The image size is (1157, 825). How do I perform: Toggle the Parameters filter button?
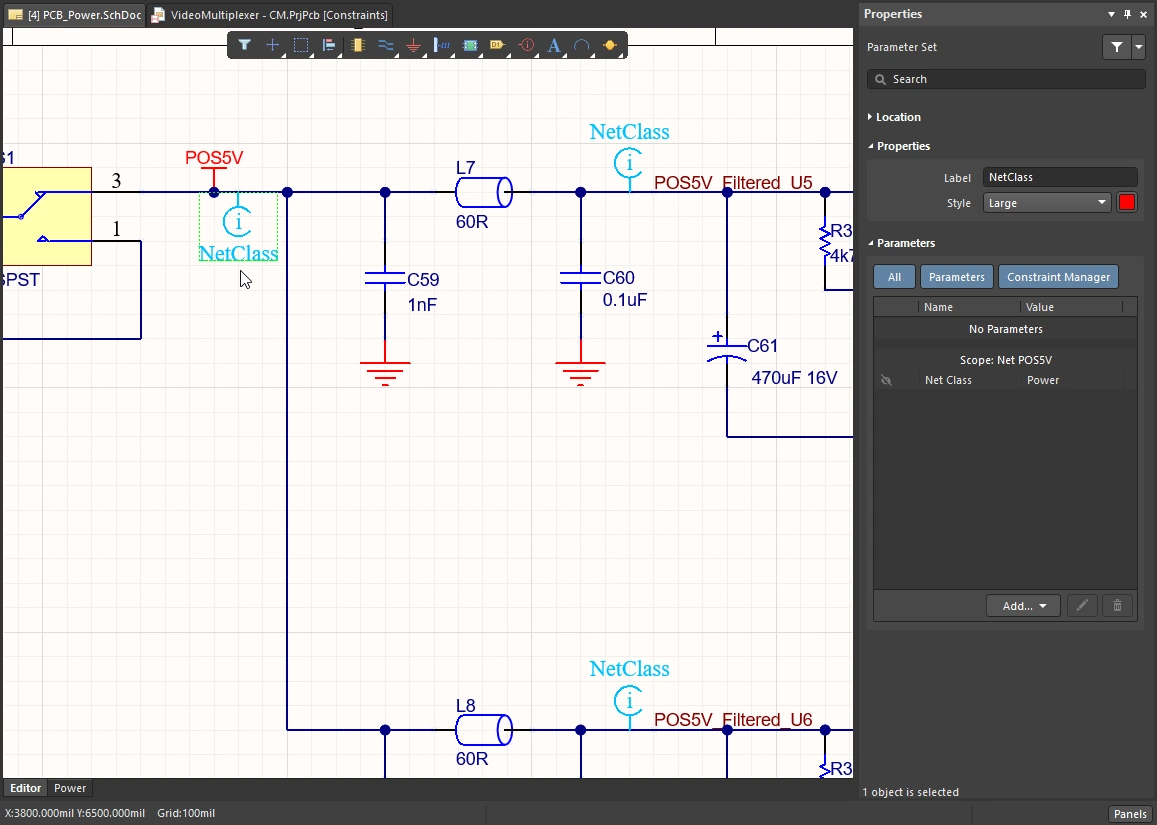(x=956, y=277)
